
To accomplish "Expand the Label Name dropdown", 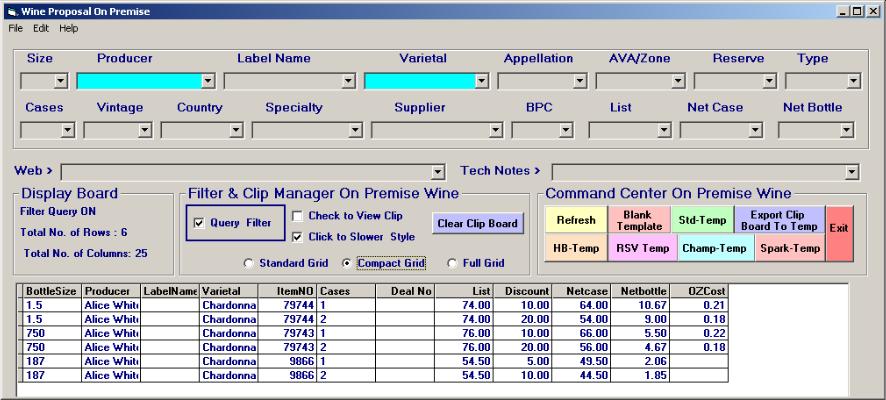I will (349, 81).
